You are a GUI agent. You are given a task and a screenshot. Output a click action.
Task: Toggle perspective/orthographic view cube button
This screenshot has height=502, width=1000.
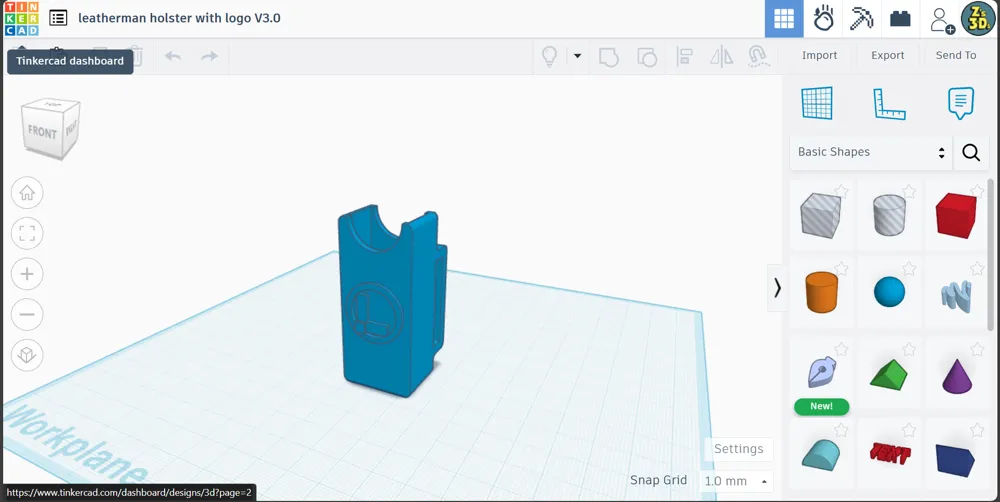(27, 355)
